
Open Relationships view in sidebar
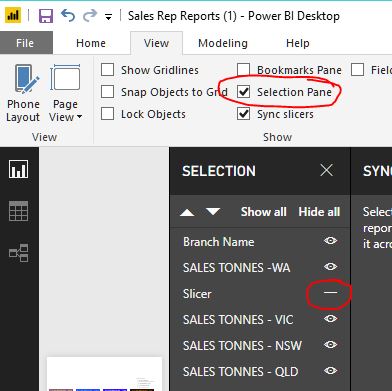click(x=18, y=253)
